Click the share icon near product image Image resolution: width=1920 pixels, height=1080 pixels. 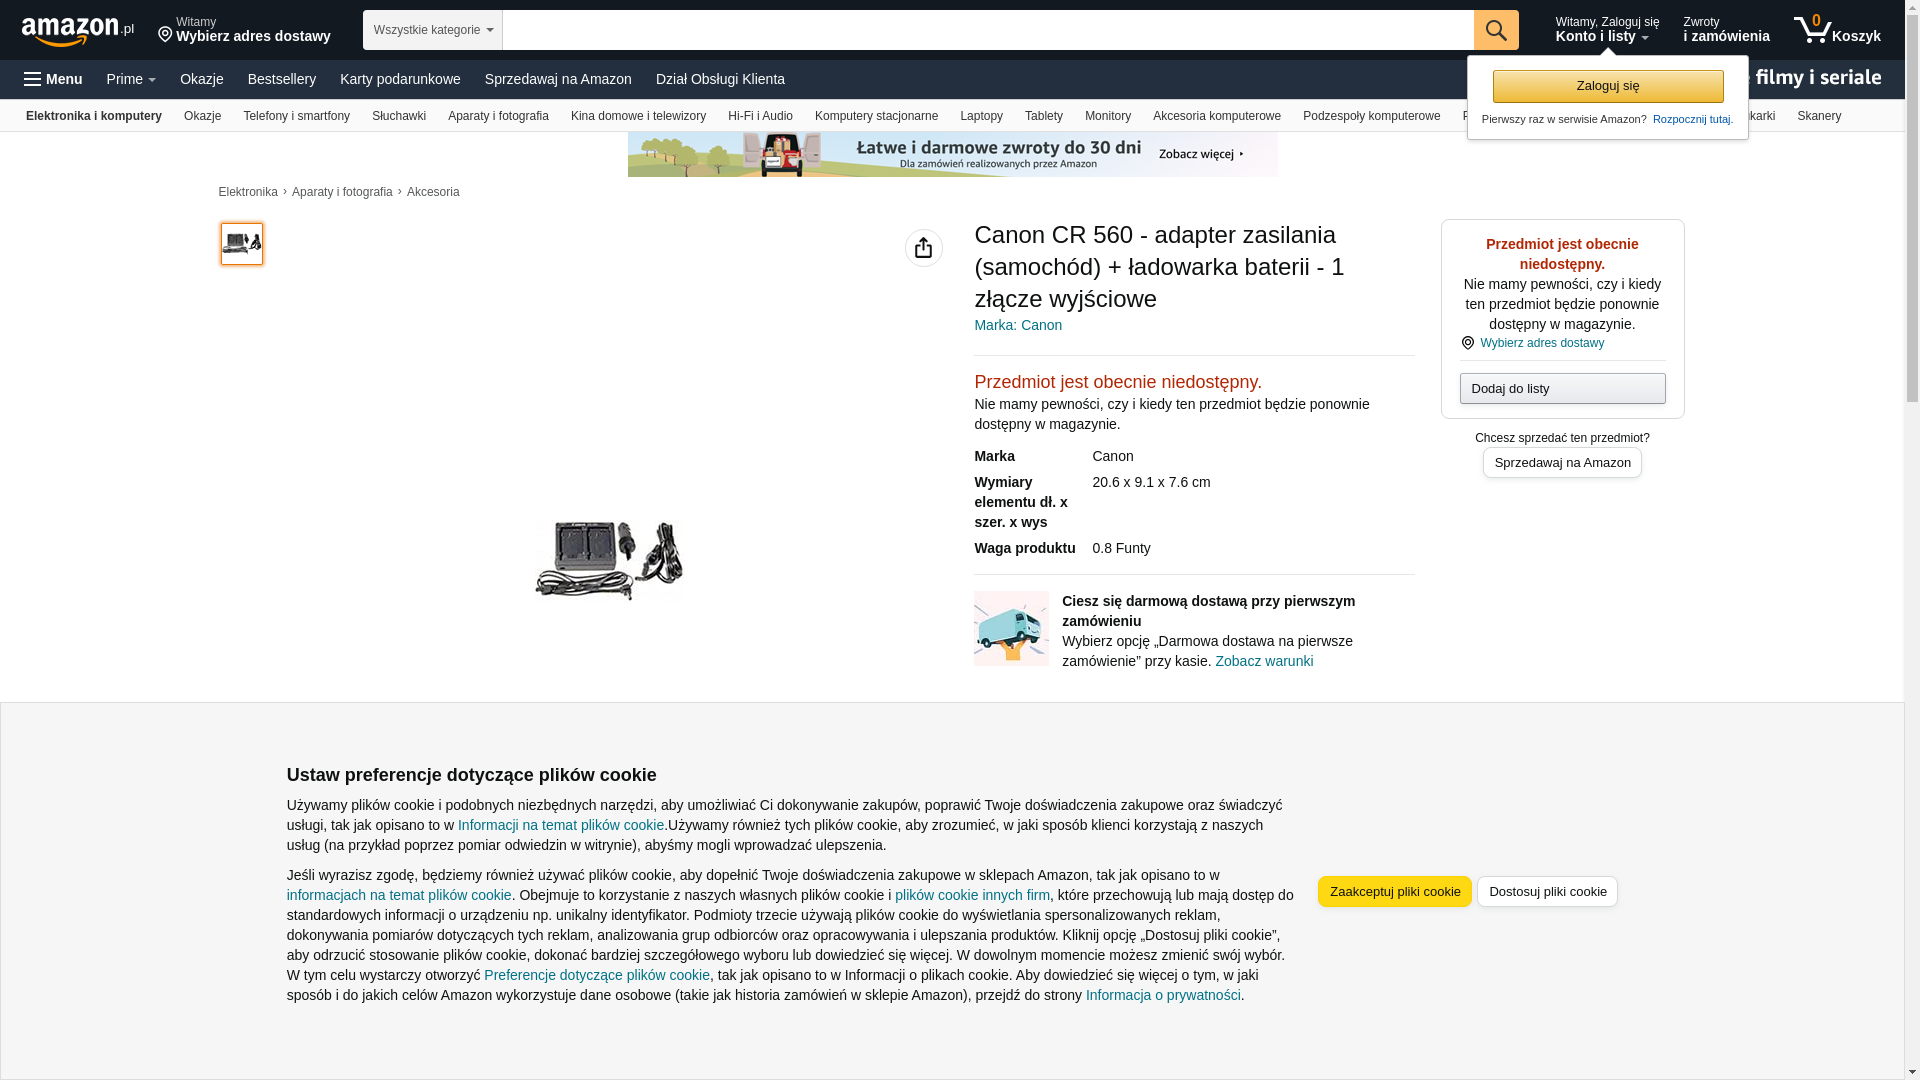pyautogui.click(x=924, y=248)
